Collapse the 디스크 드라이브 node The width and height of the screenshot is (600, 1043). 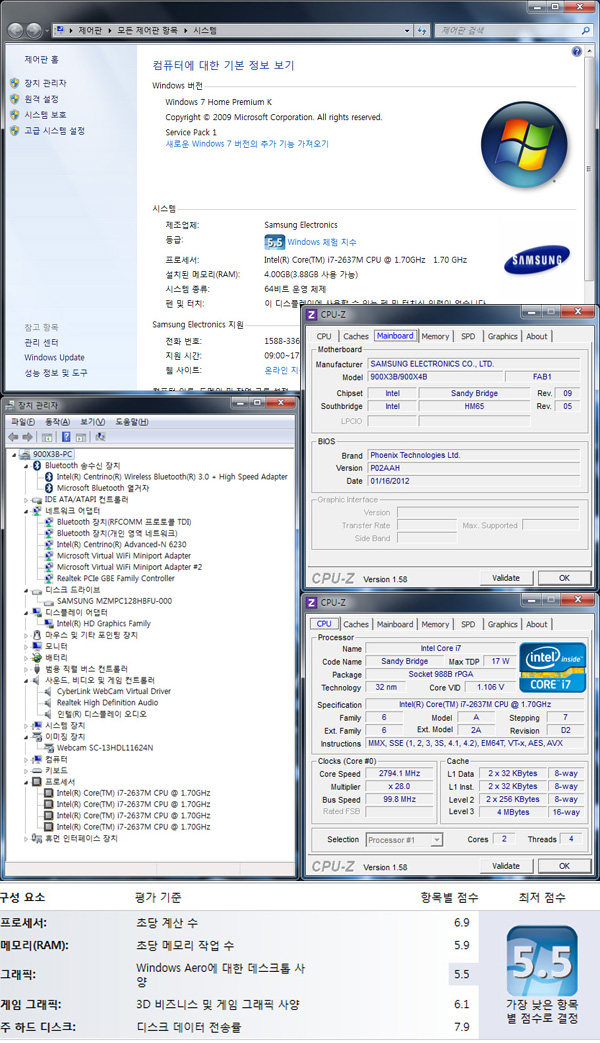click(27, 590)
